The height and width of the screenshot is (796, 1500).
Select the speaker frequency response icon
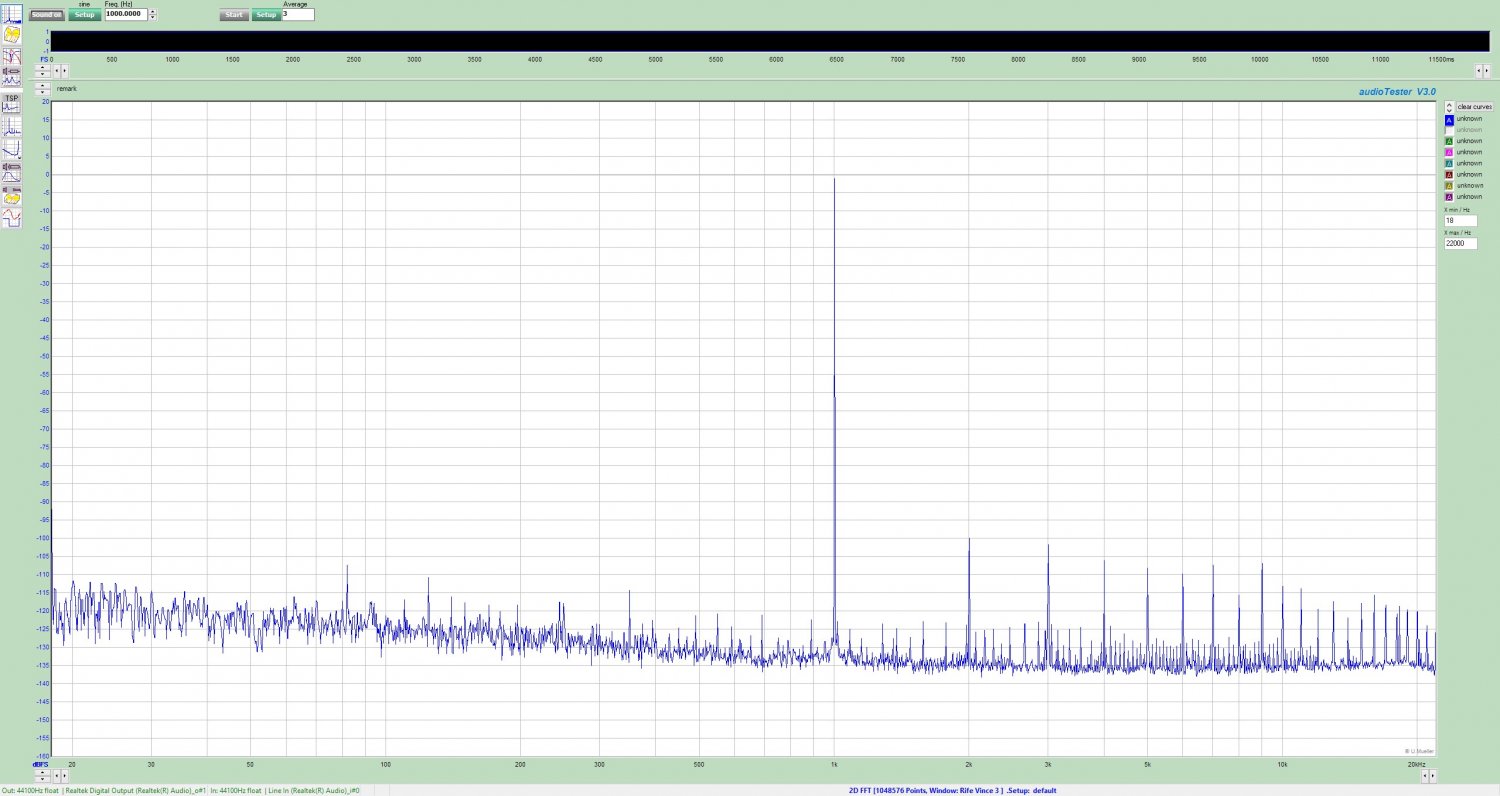click(12, 173)
